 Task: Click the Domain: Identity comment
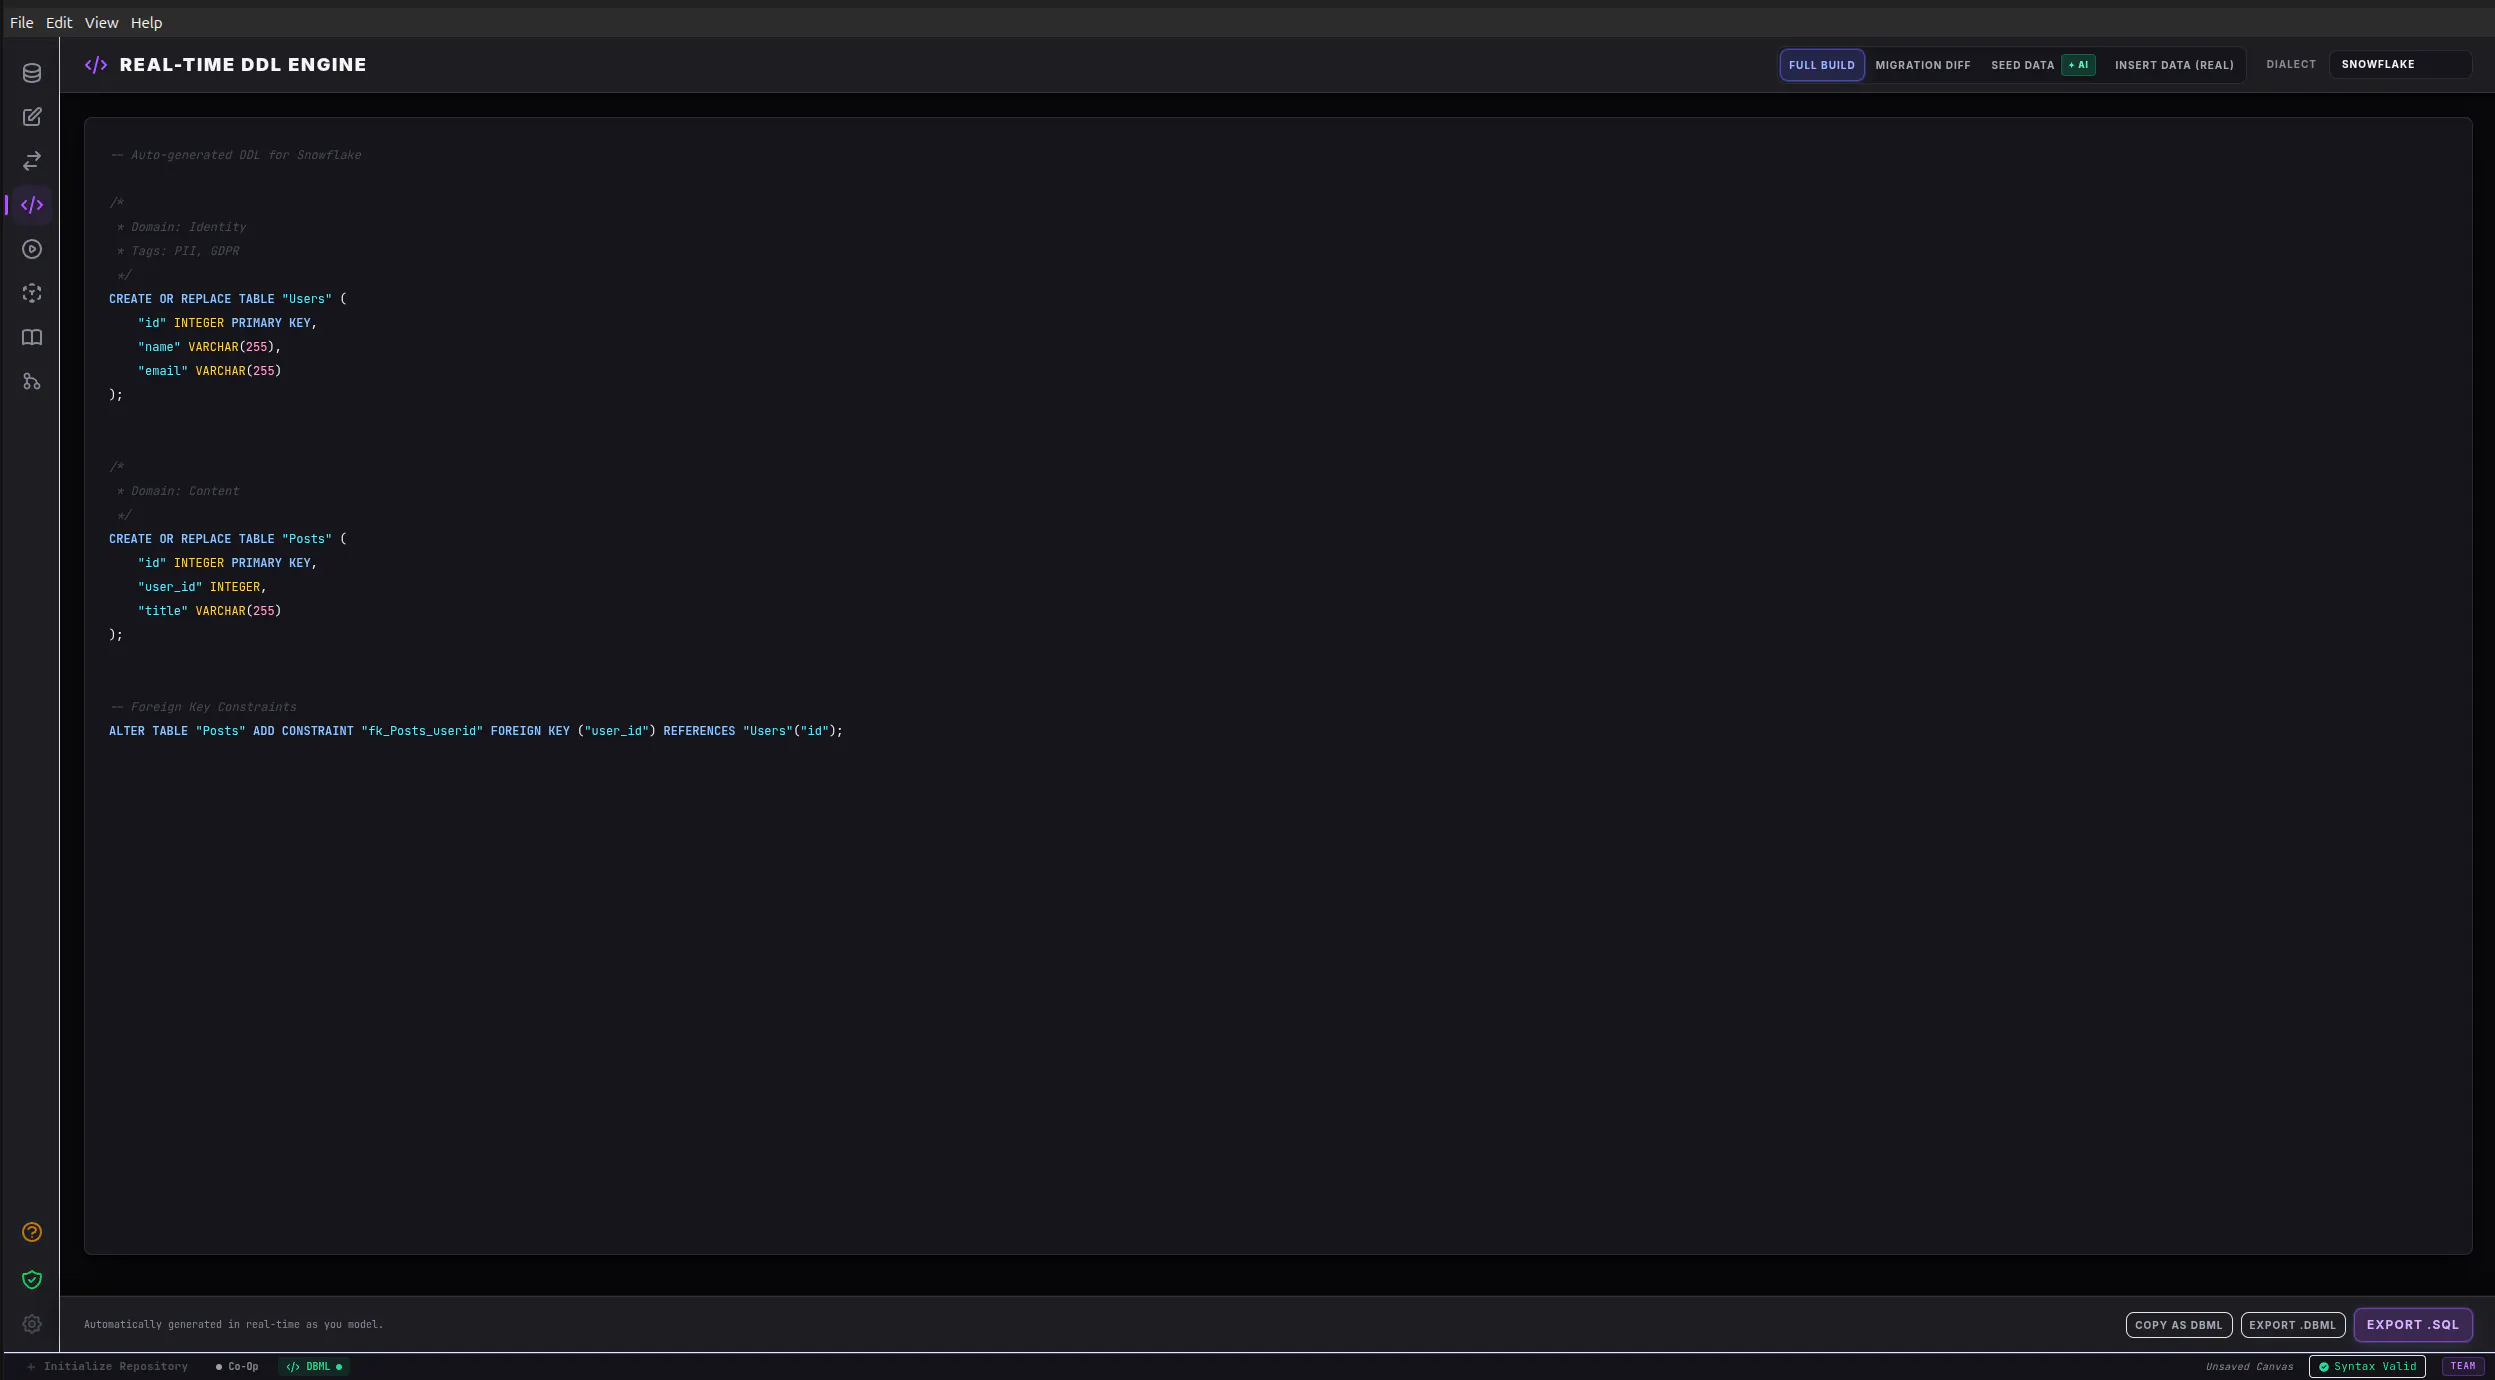(182, 227)
